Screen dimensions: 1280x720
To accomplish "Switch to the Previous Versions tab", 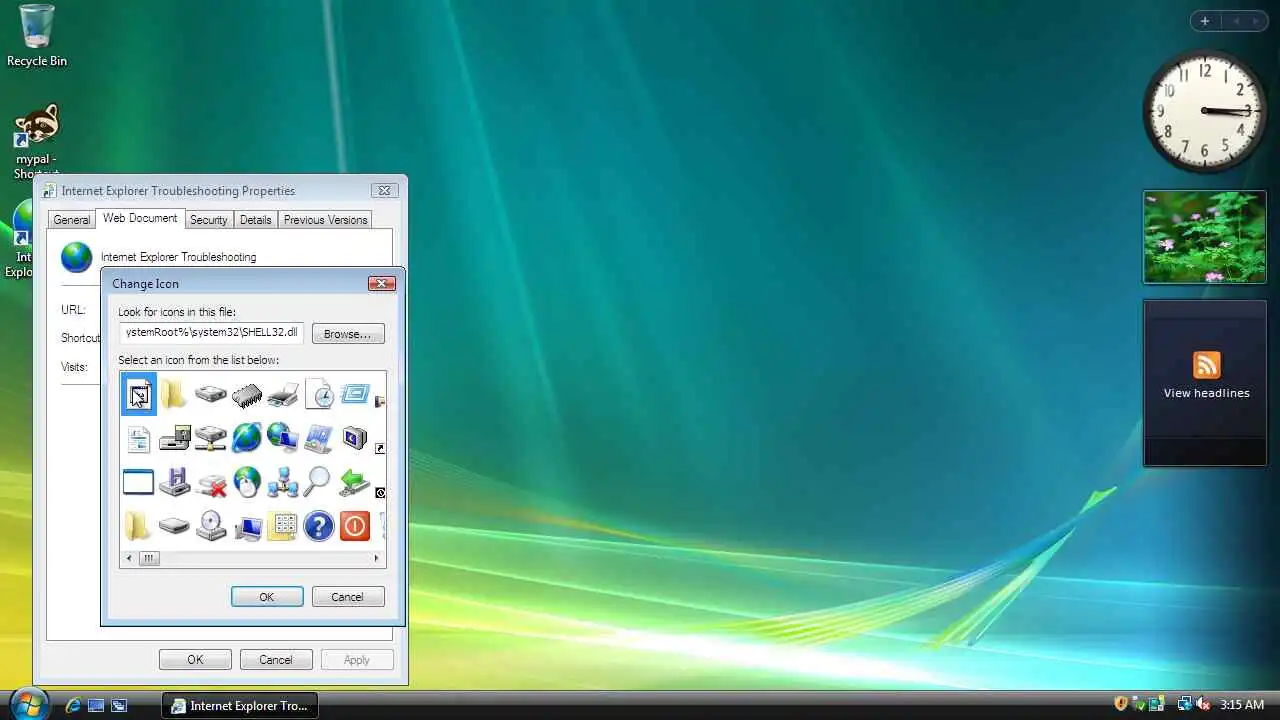I will (x=326, y=220).
